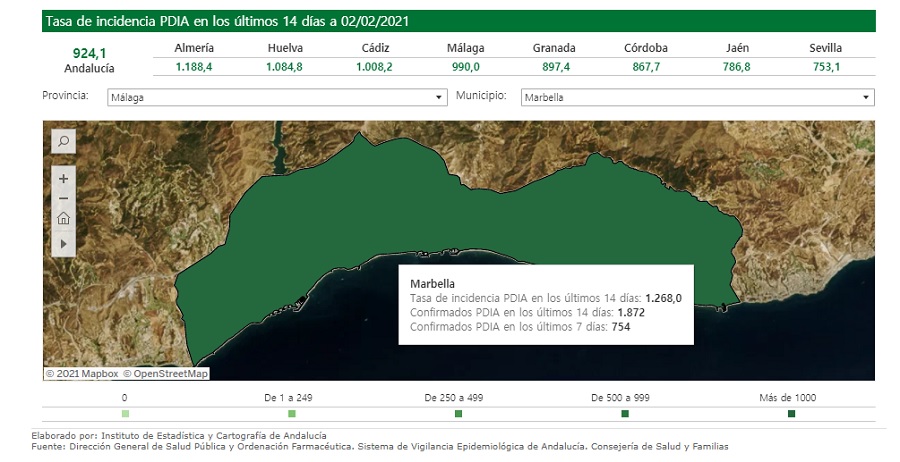Click the Andalucía total 924,1
Image resolution: width=900 pixels, height=462 pixels.
tap(90, 54)
